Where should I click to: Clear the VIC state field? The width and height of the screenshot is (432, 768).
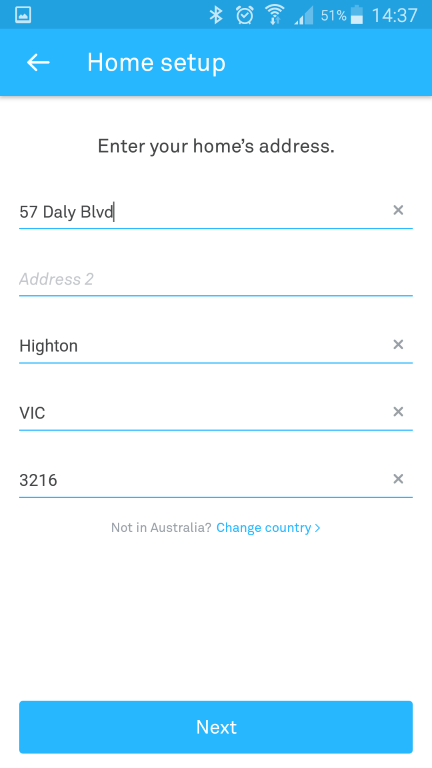tap(398, 412)
